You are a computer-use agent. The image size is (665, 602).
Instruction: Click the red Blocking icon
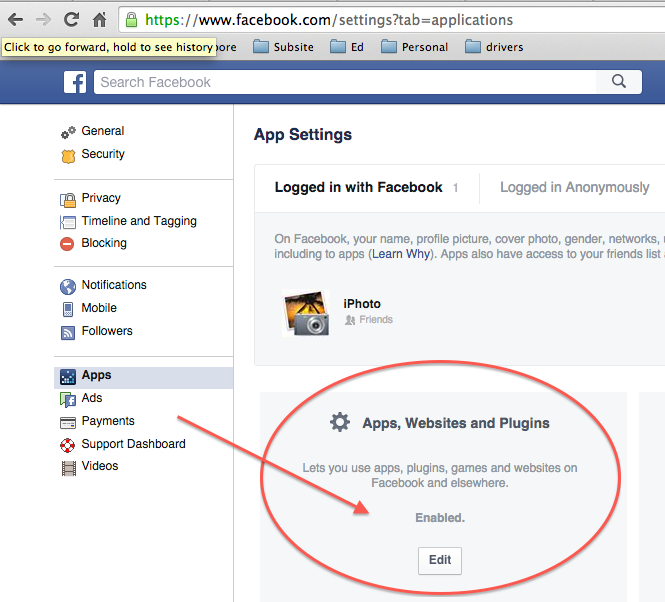pyautogui.click(x=67, y=244)
